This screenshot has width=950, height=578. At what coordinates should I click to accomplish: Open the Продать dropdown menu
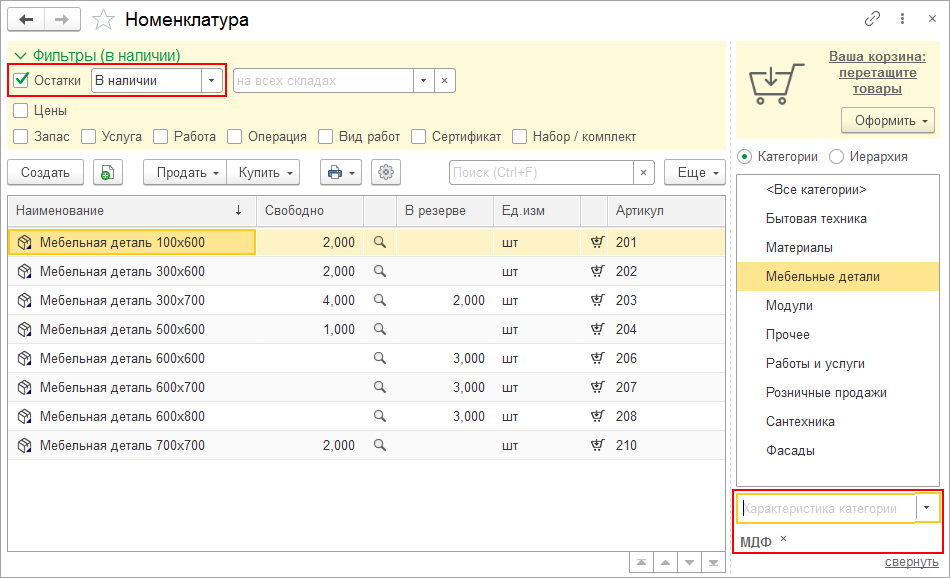(185, 173)
